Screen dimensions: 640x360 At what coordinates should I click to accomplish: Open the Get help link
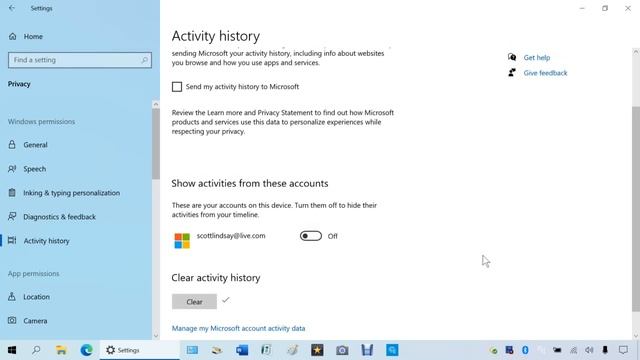pyautogui.click(x=537, y=58)
